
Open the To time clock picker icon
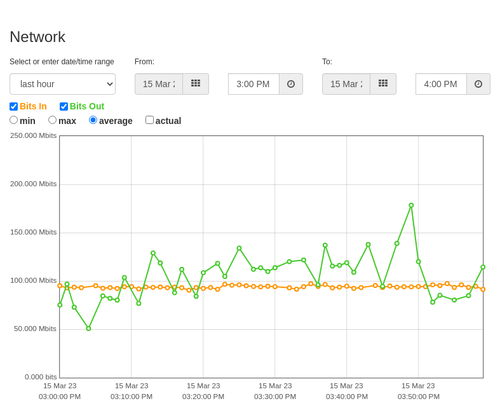[478, 84]
